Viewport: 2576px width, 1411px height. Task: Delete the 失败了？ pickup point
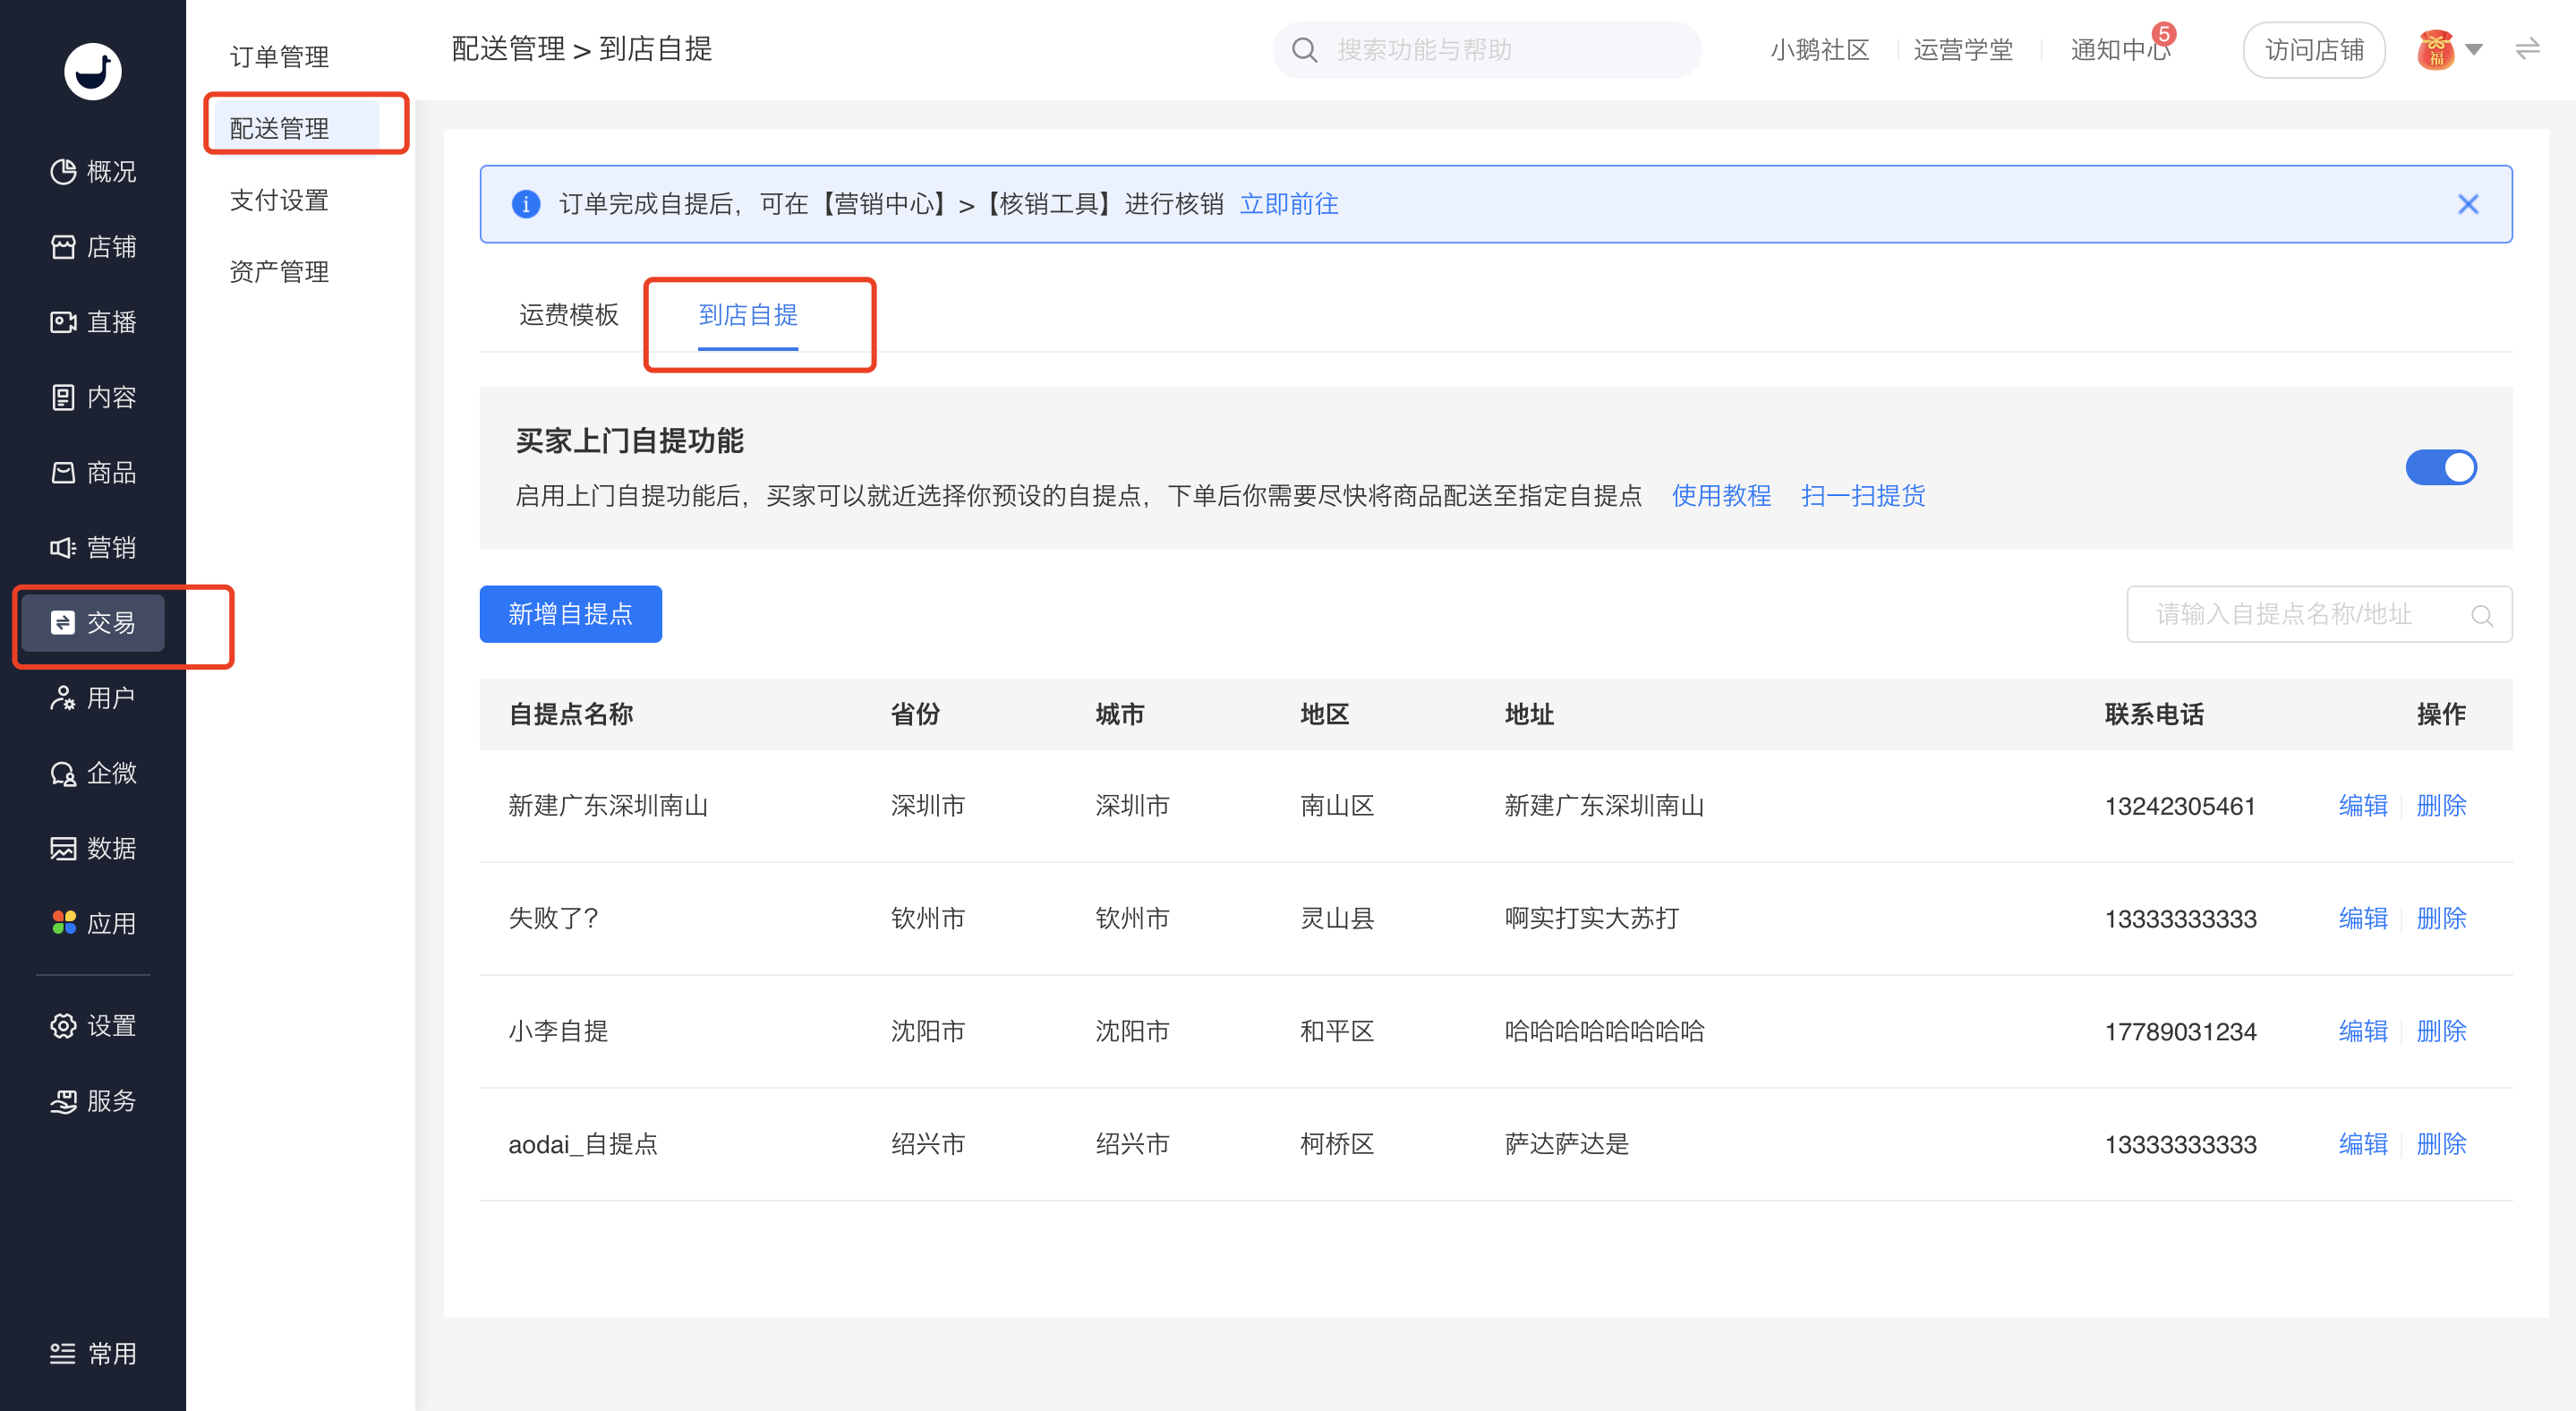coord(2441,919)
